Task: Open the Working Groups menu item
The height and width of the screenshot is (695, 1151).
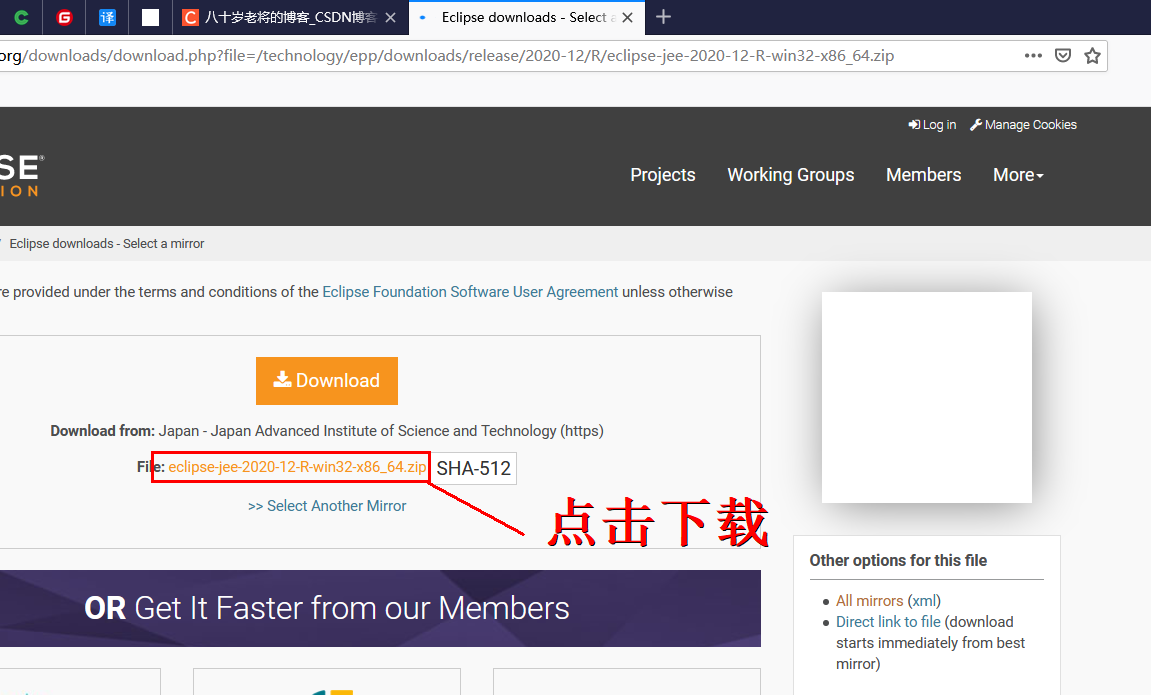Action: 791,175
